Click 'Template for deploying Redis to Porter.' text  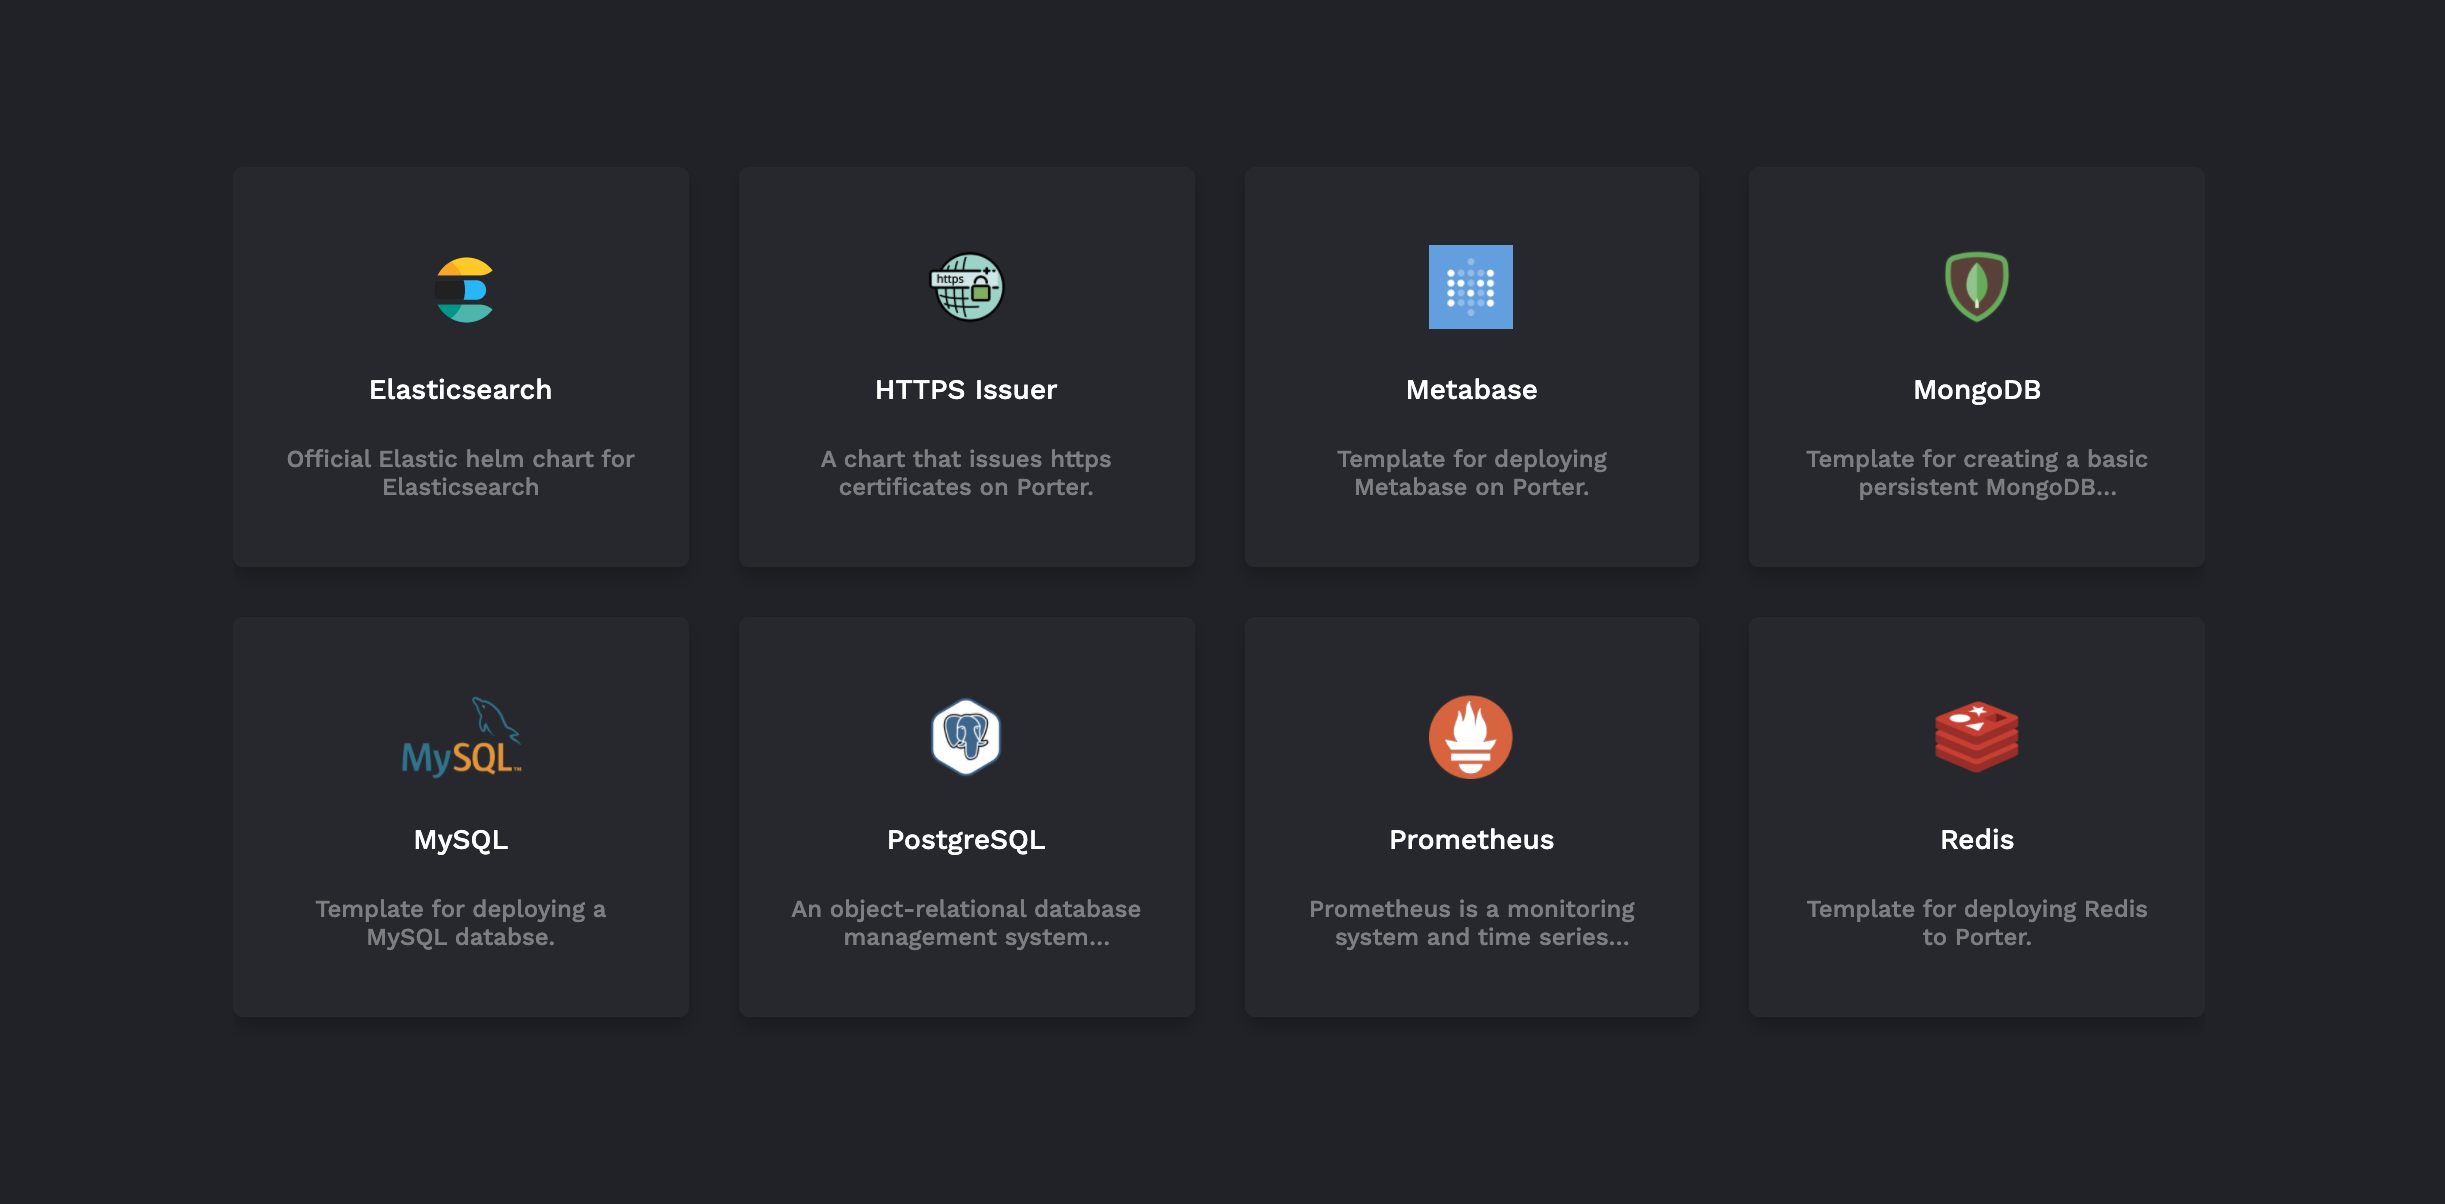(x=1977, y=923)
